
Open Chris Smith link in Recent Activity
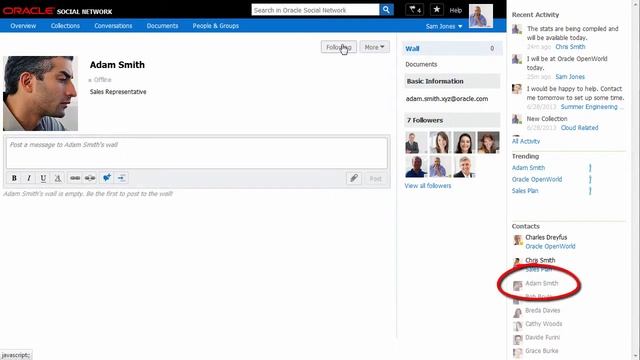coord(570,47)
